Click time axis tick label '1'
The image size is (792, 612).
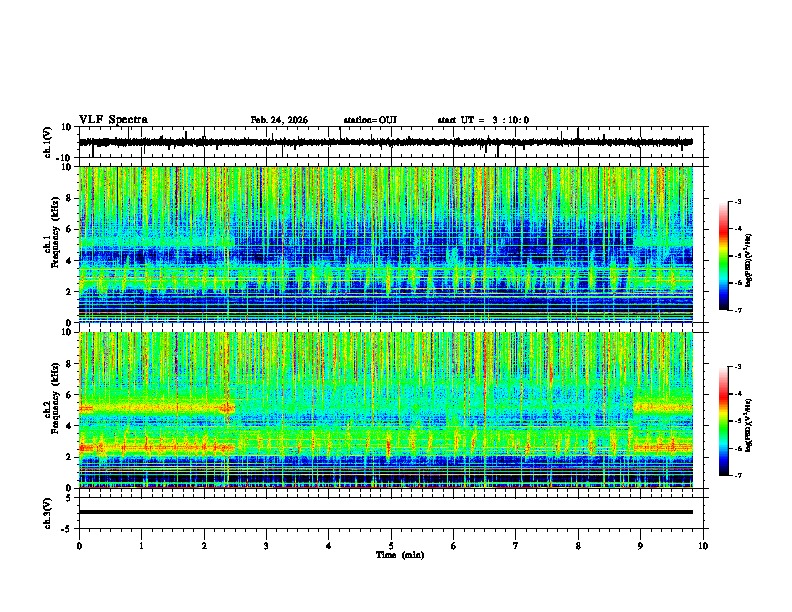tap(141, 545)
